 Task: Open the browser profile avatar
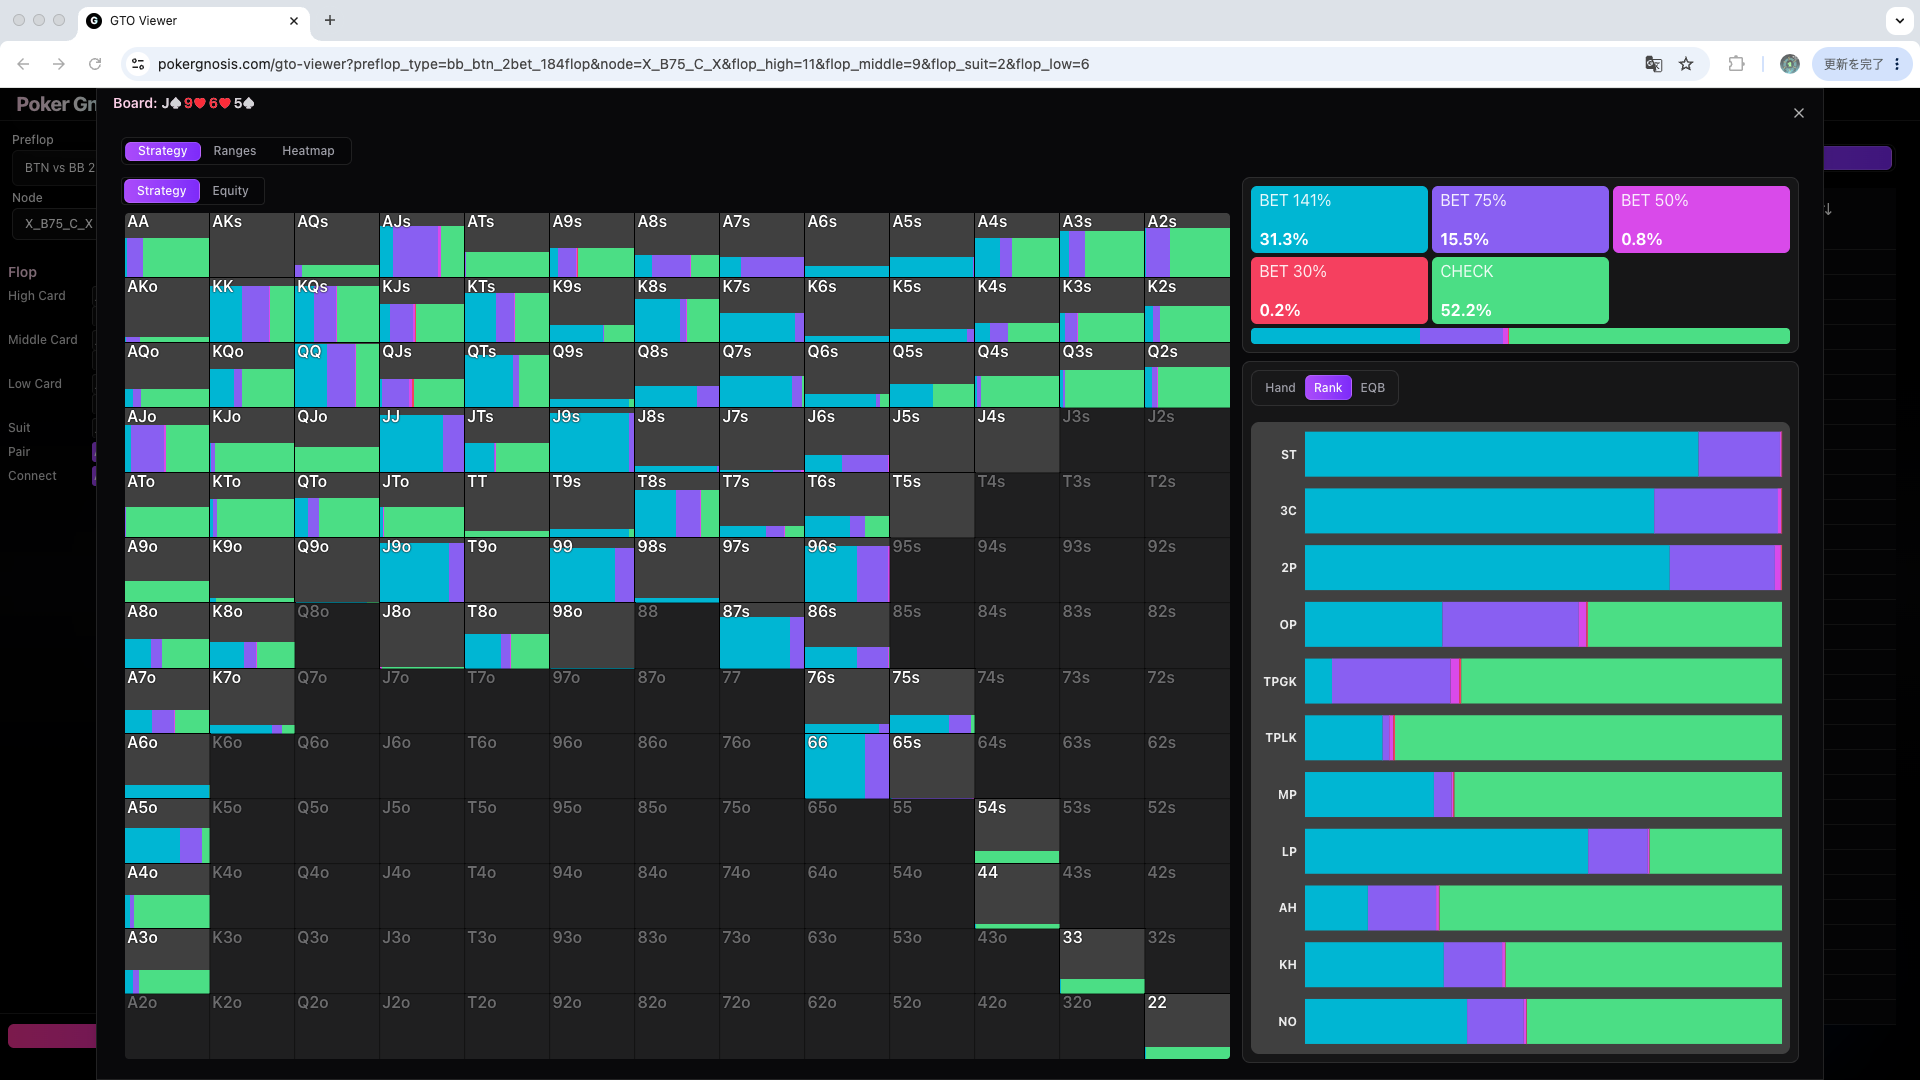tap(1790, 64)
